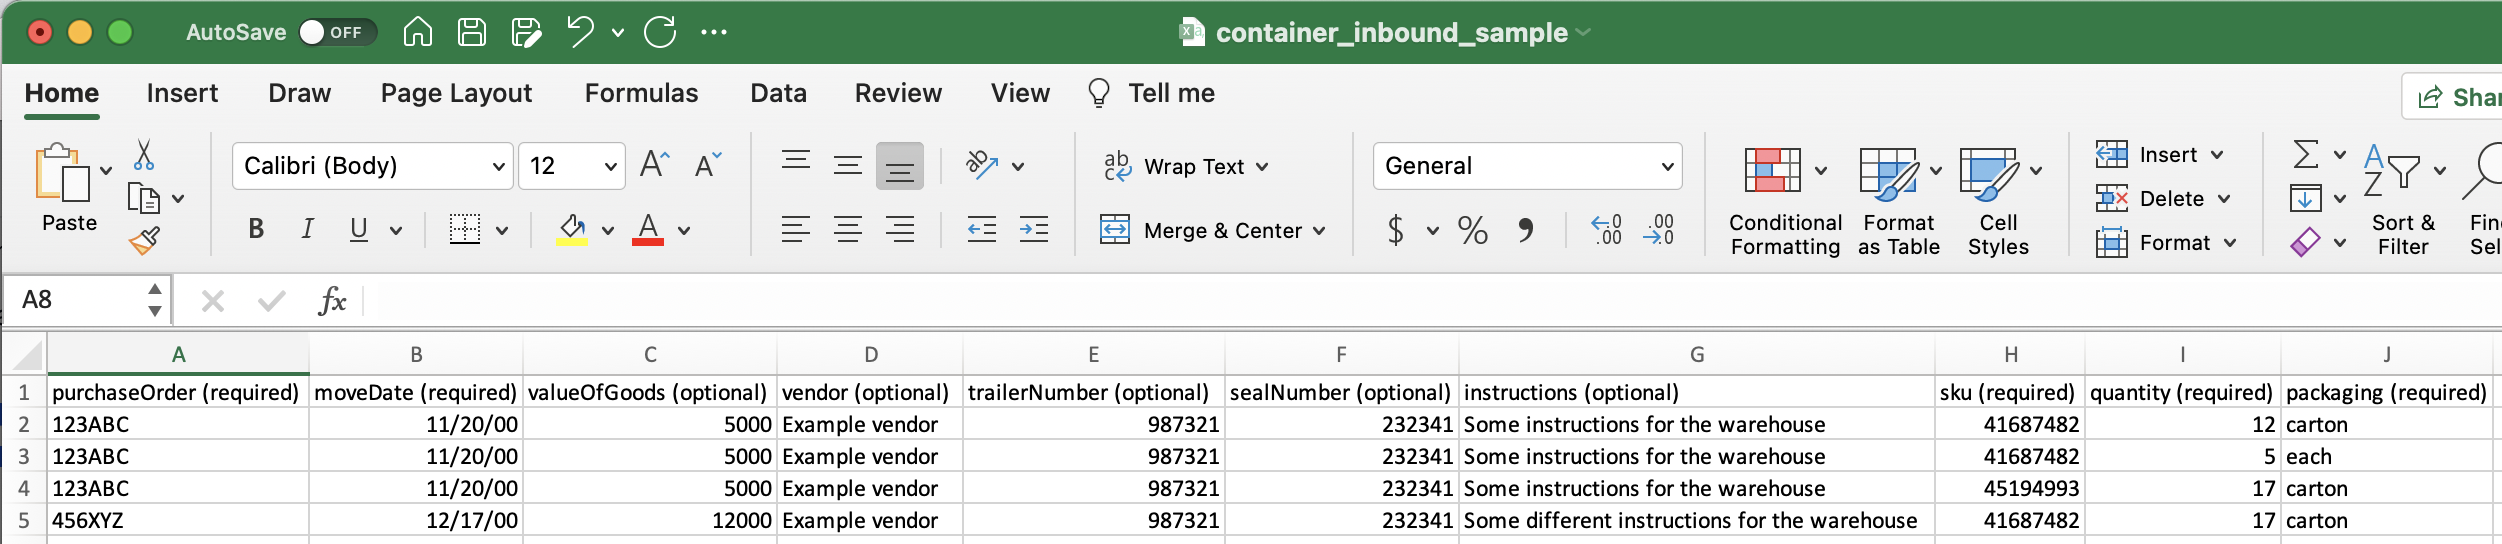The image size is (2502, 544).
Task: Toggle Underline formatting
Action: 359,229
